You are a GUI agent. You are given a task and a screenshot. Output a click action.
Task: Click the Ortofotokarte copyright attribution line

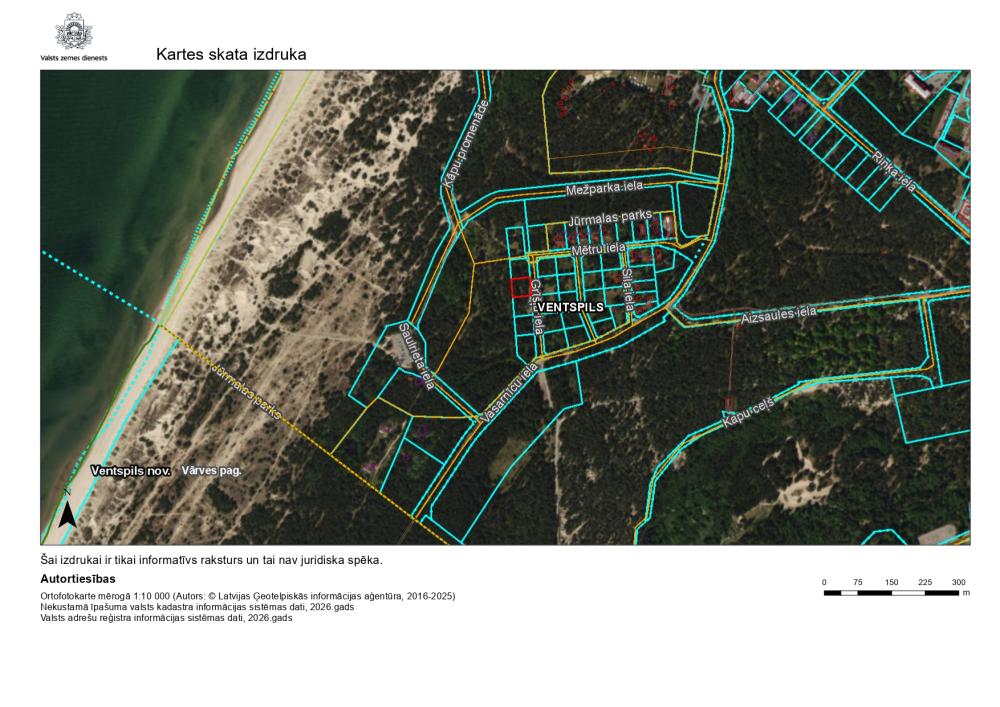[247, 596]
